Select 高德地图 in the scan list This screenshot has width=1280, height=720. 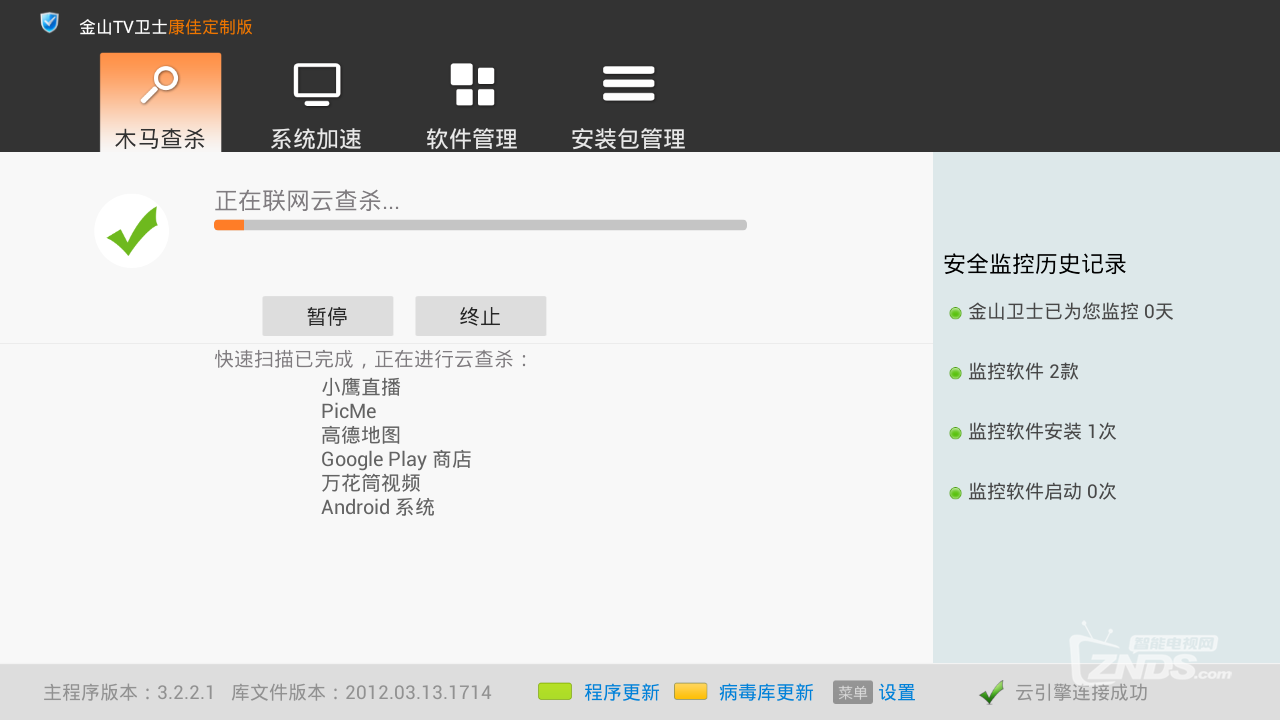pos(361,435)
